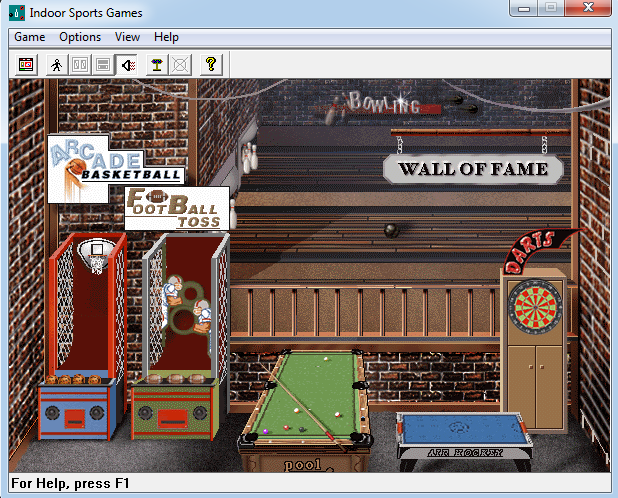Click the Air Hockey table label
This screenshot has width=618, height=498.
click(465, 453)
